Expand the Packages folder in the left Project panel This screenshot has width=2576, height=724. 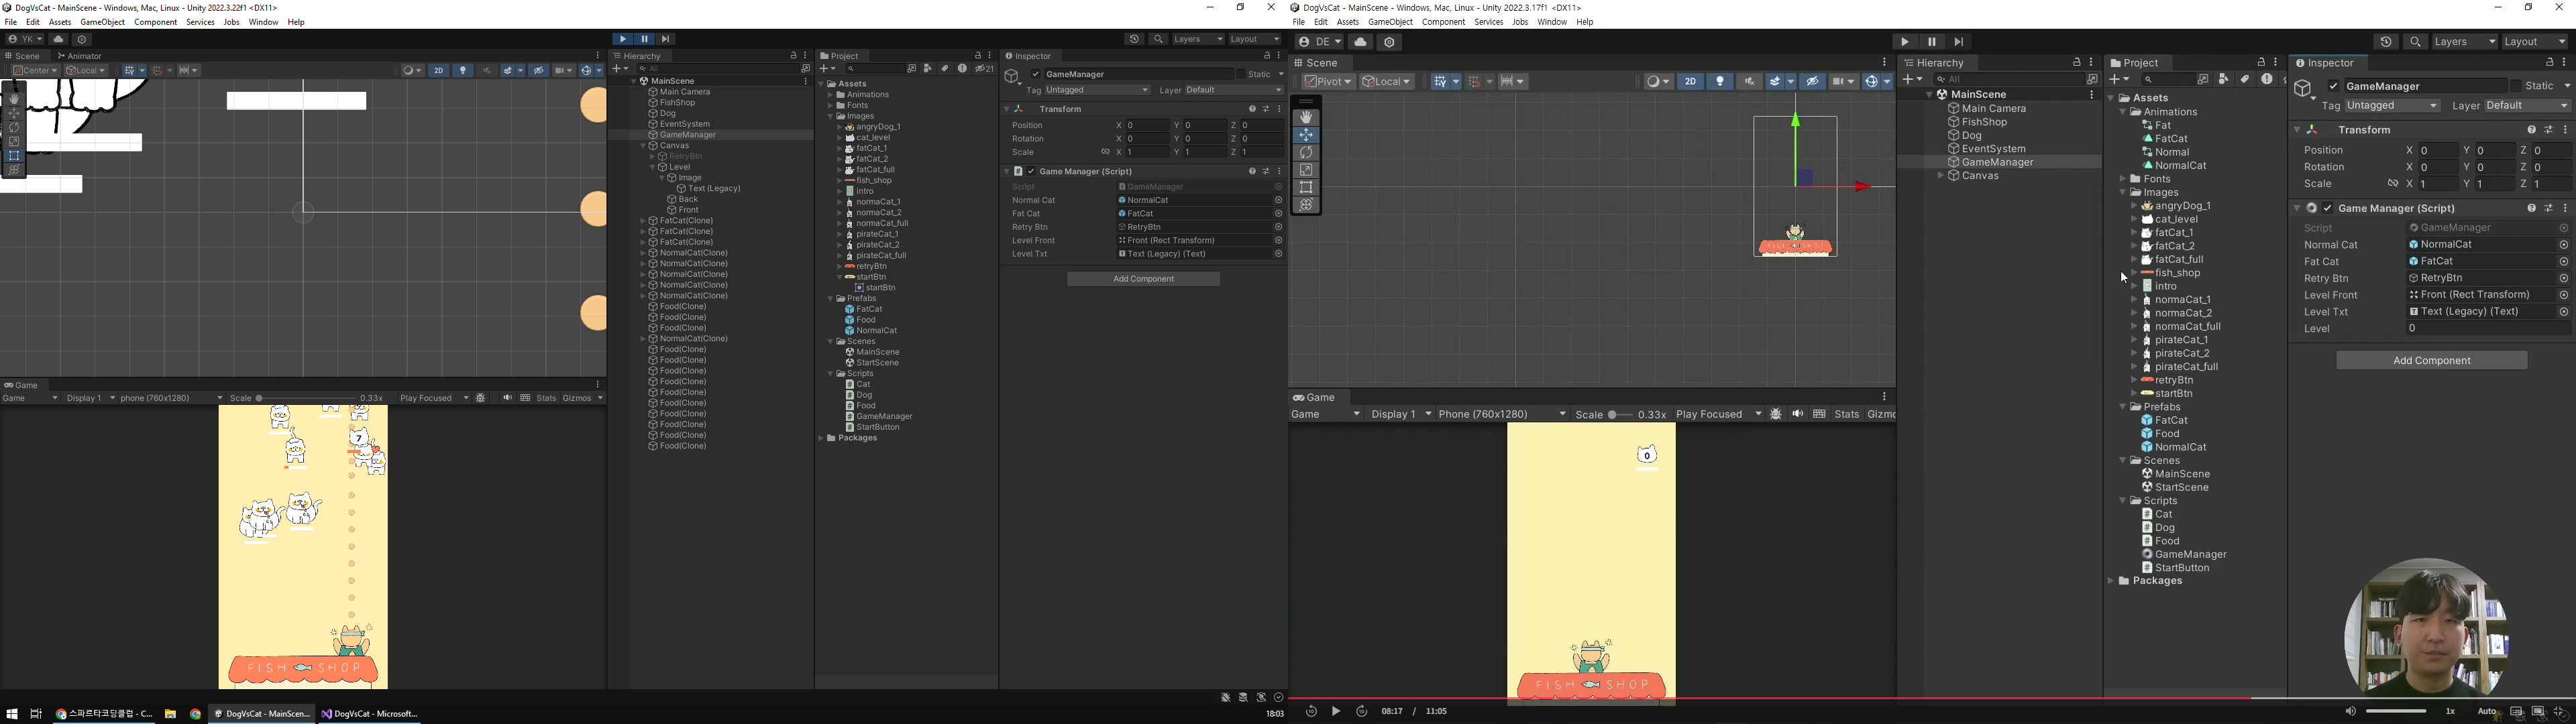pos(822,438)
